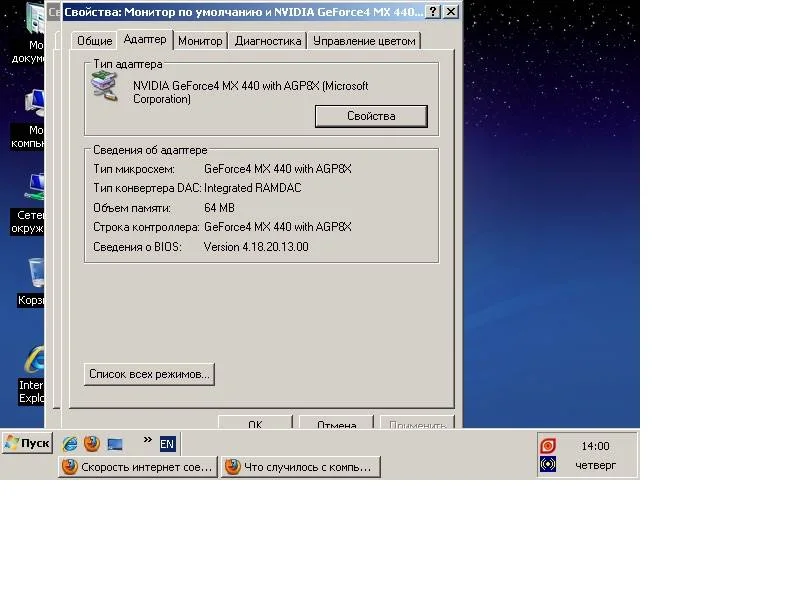The height and width of the screenshot is (600, 800).
Task: Open Список всех режимов button
Action: (x=149, y=374)
